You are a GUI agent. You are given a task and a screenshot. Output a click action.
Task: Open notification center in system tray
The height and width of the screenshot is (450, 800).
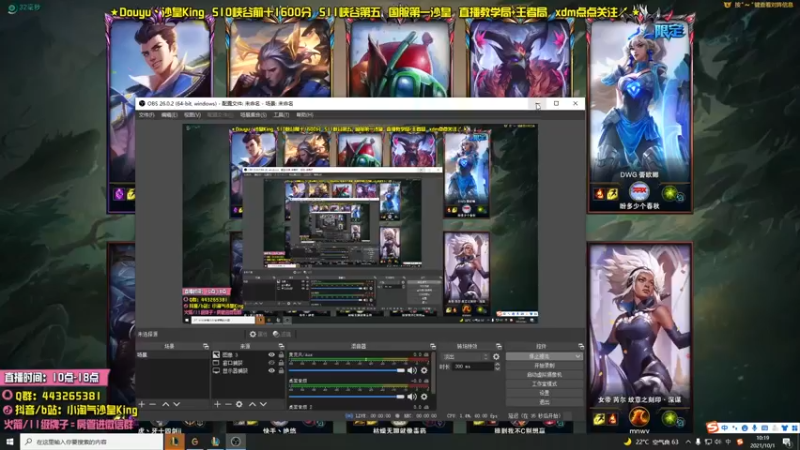coord(787,442)
